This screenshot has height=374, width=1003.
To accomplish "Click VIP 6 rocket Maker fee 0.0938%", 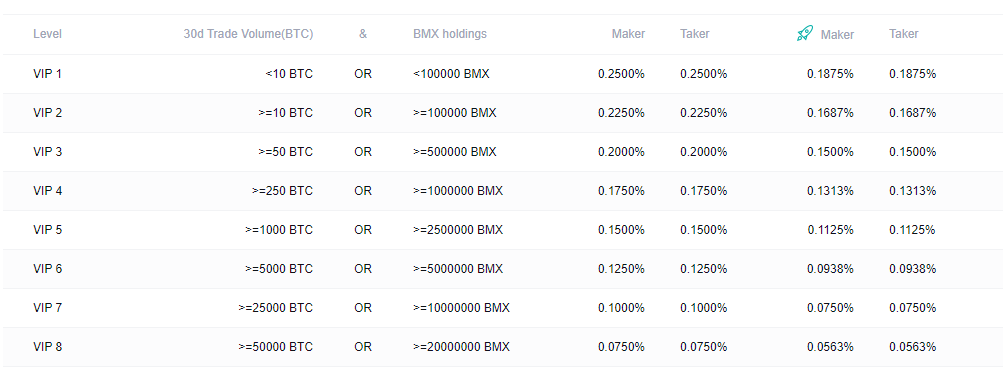I will pos(830,269).
